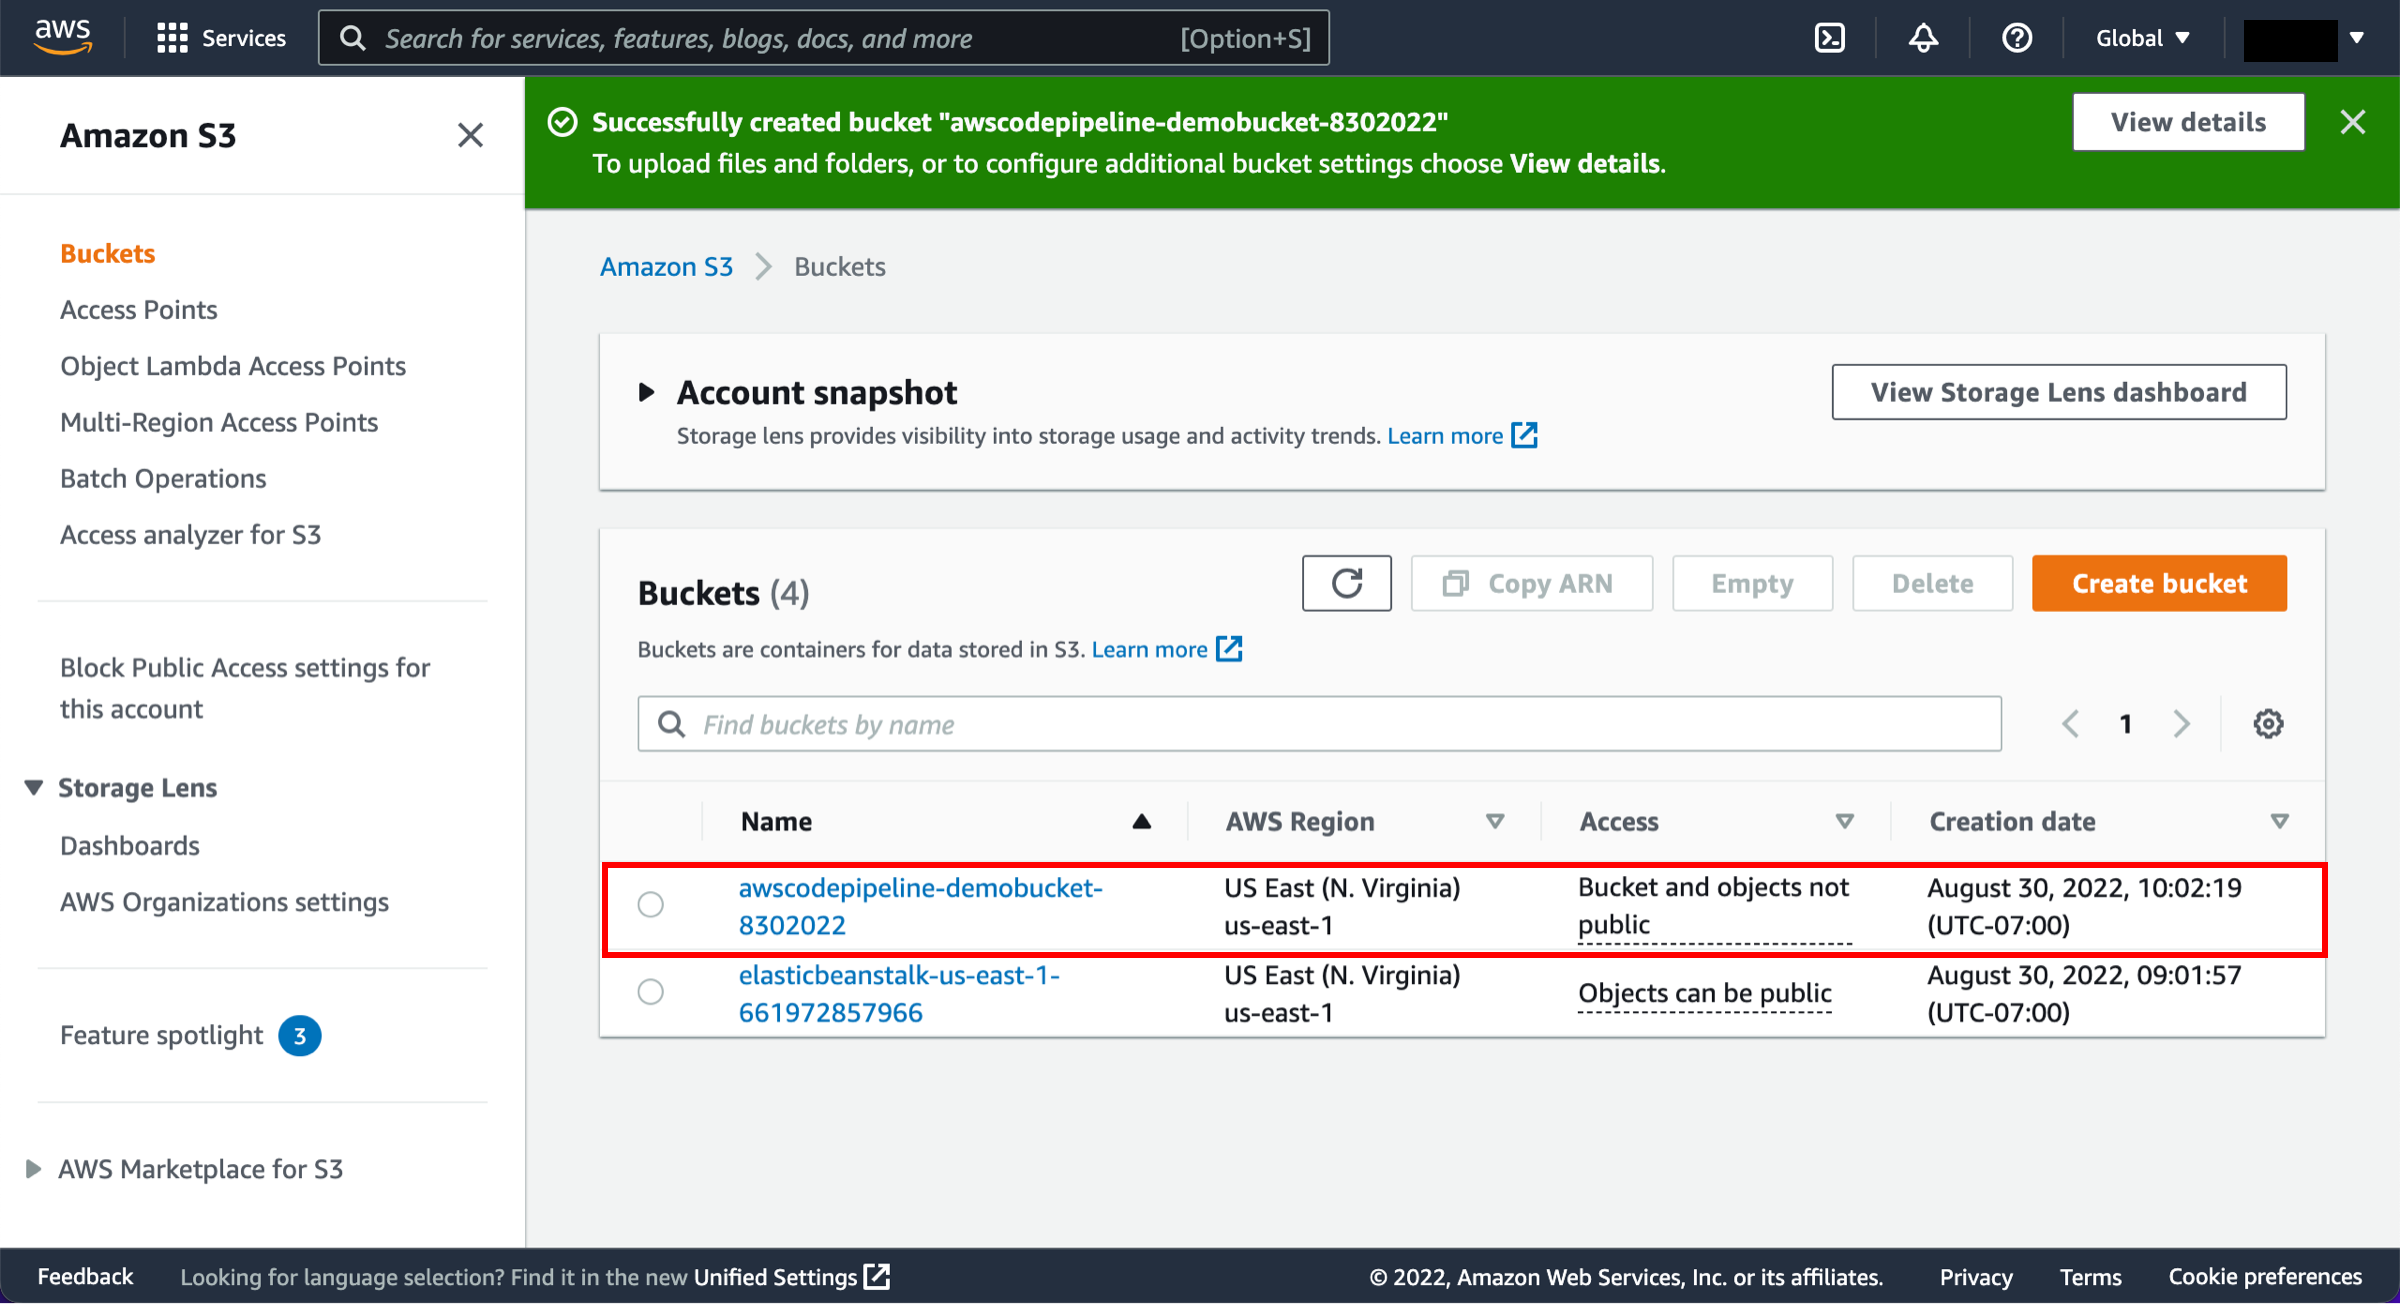Go to previous page of buckets
Image resolution: width=2400 pixels, height=1304 pixels.
tap(2071, 724)
